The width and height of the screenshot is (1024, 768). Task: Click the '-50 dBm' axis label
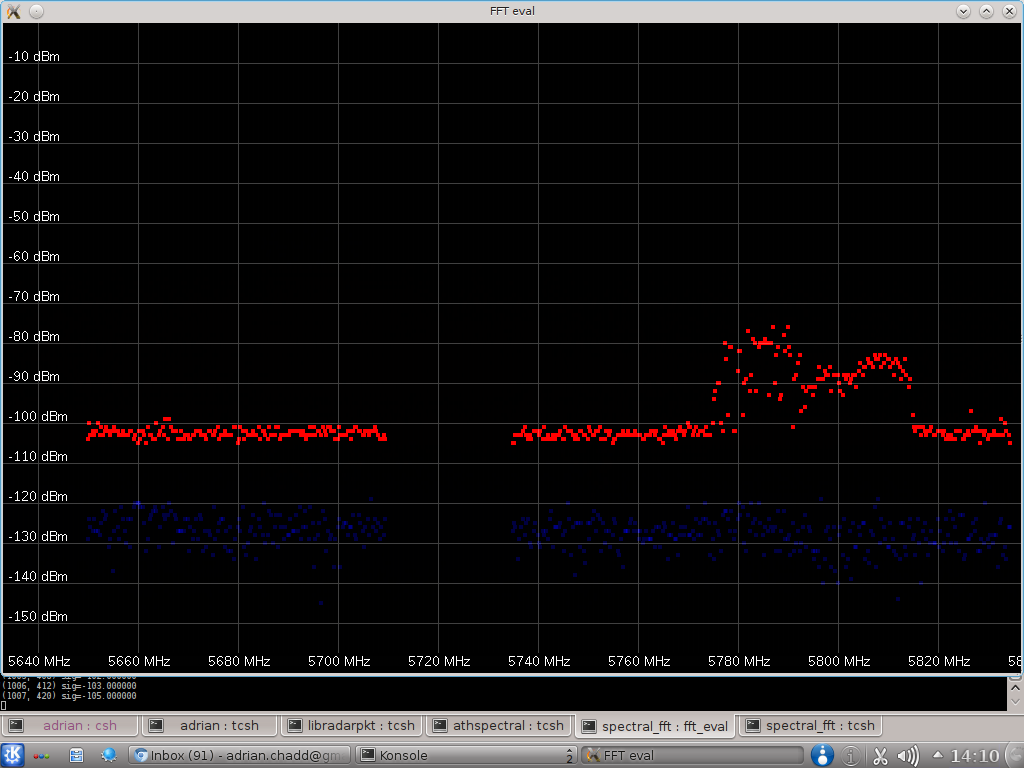[34, 217]
